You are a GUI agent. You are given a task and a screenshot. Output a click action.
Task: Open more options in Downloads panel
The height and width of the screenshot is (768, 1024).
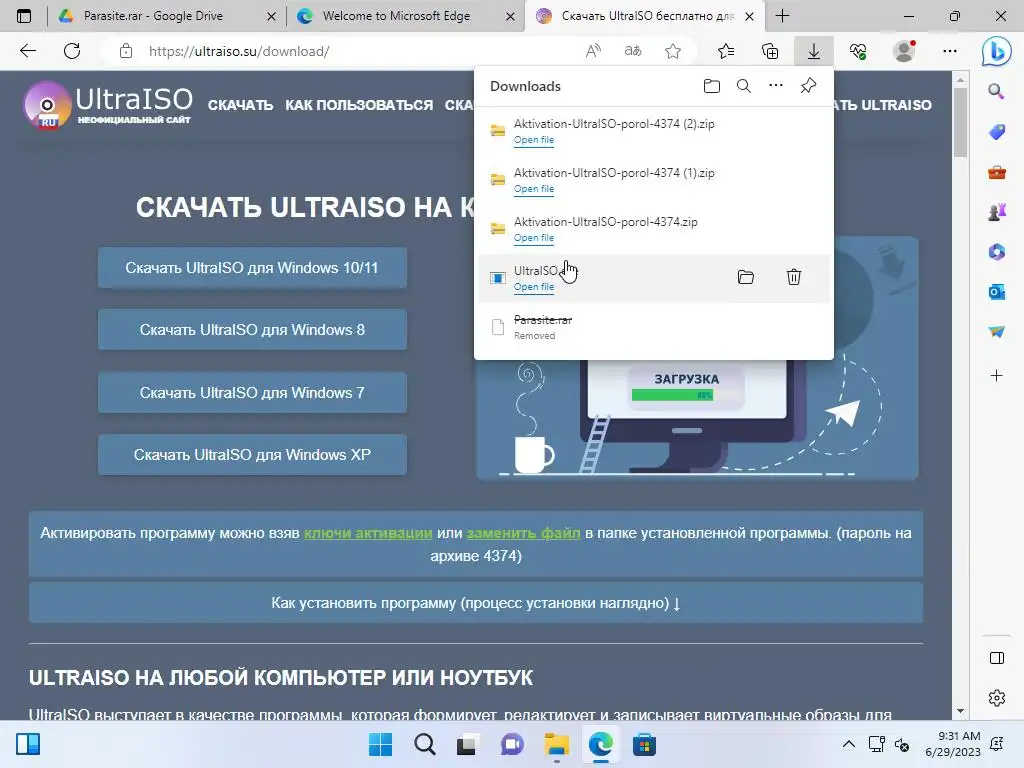tap(775, 86)
